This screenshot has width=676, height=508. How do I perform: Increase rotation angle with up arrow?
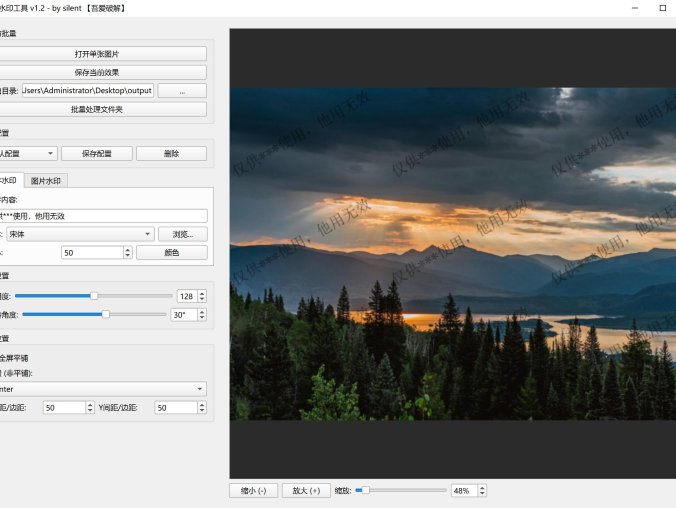[x=202, y=312]
